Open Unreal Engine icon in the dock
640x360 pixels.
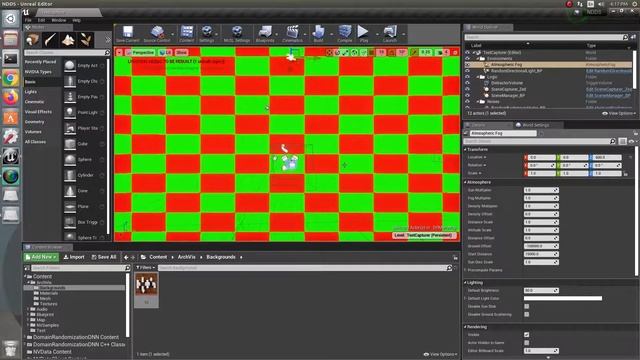pos(11,156)
